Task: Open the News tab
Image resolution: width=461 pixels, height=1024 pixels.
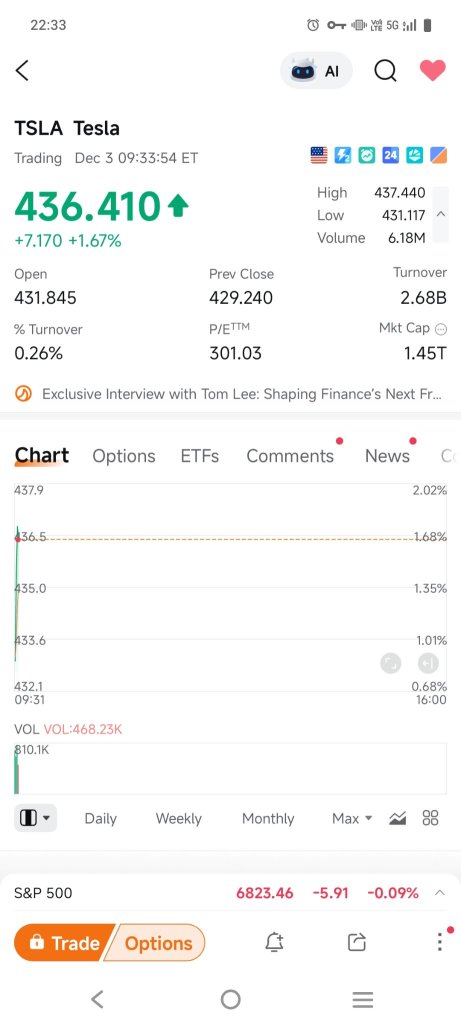Action: (387, 456)
